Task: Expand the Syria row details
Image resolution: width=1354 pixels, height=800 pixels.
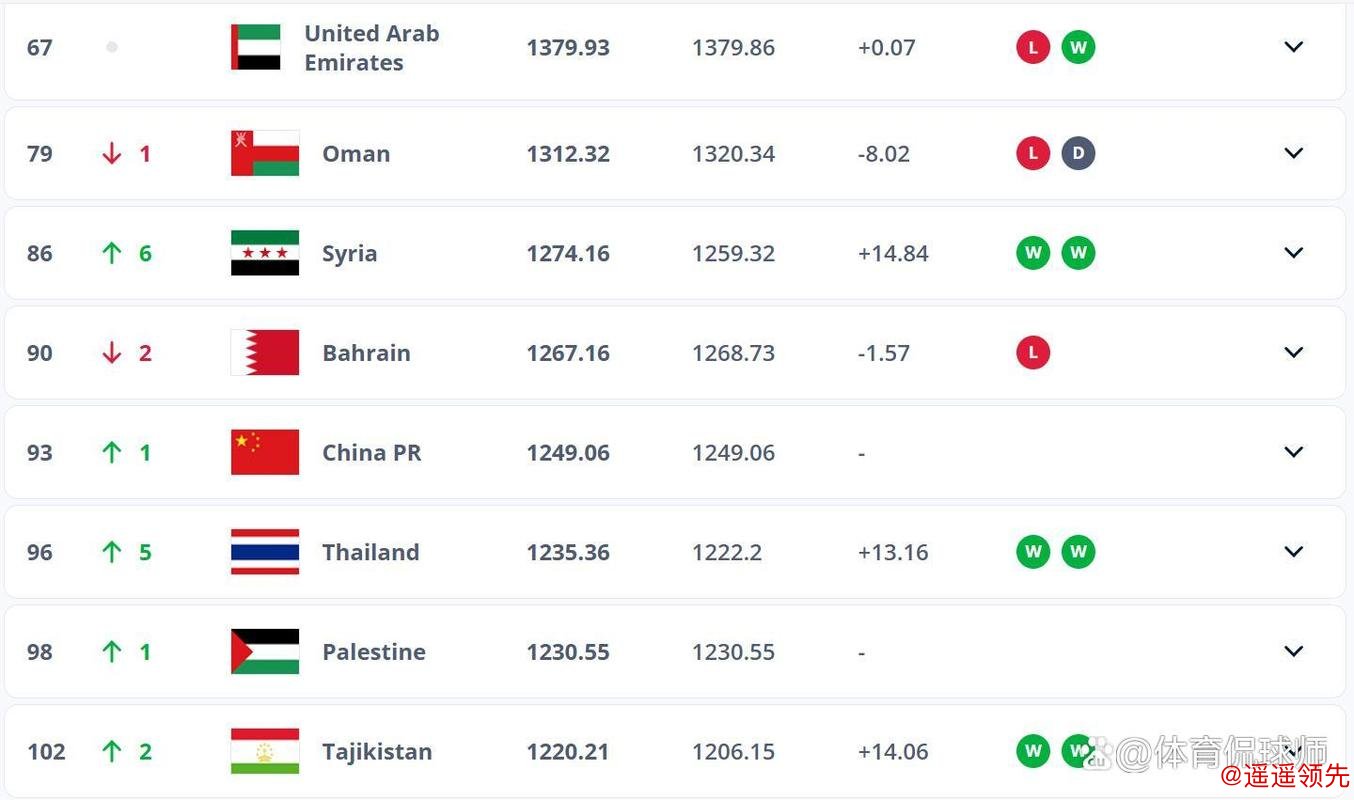Action: 1294,253
